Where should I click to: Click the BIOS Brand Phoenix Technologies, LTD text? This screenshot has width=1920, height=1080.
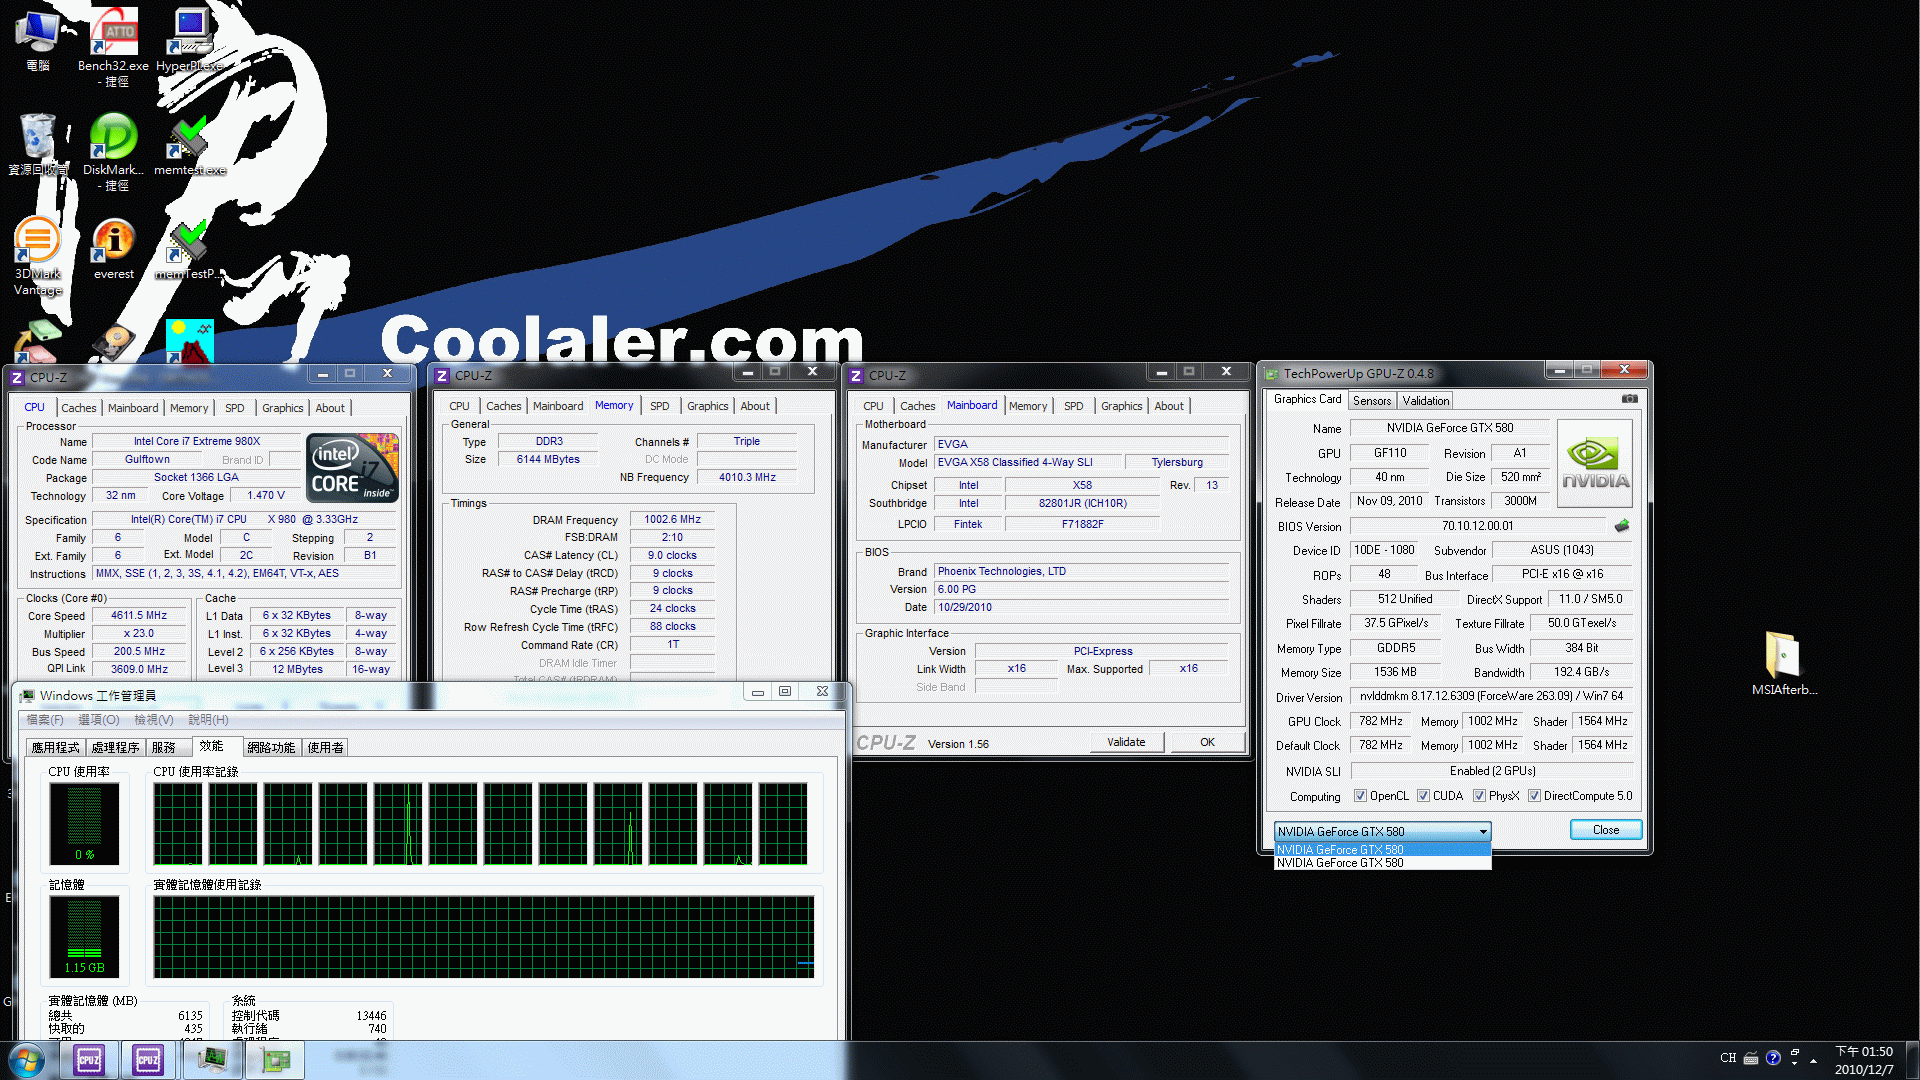pos(1002,572)
